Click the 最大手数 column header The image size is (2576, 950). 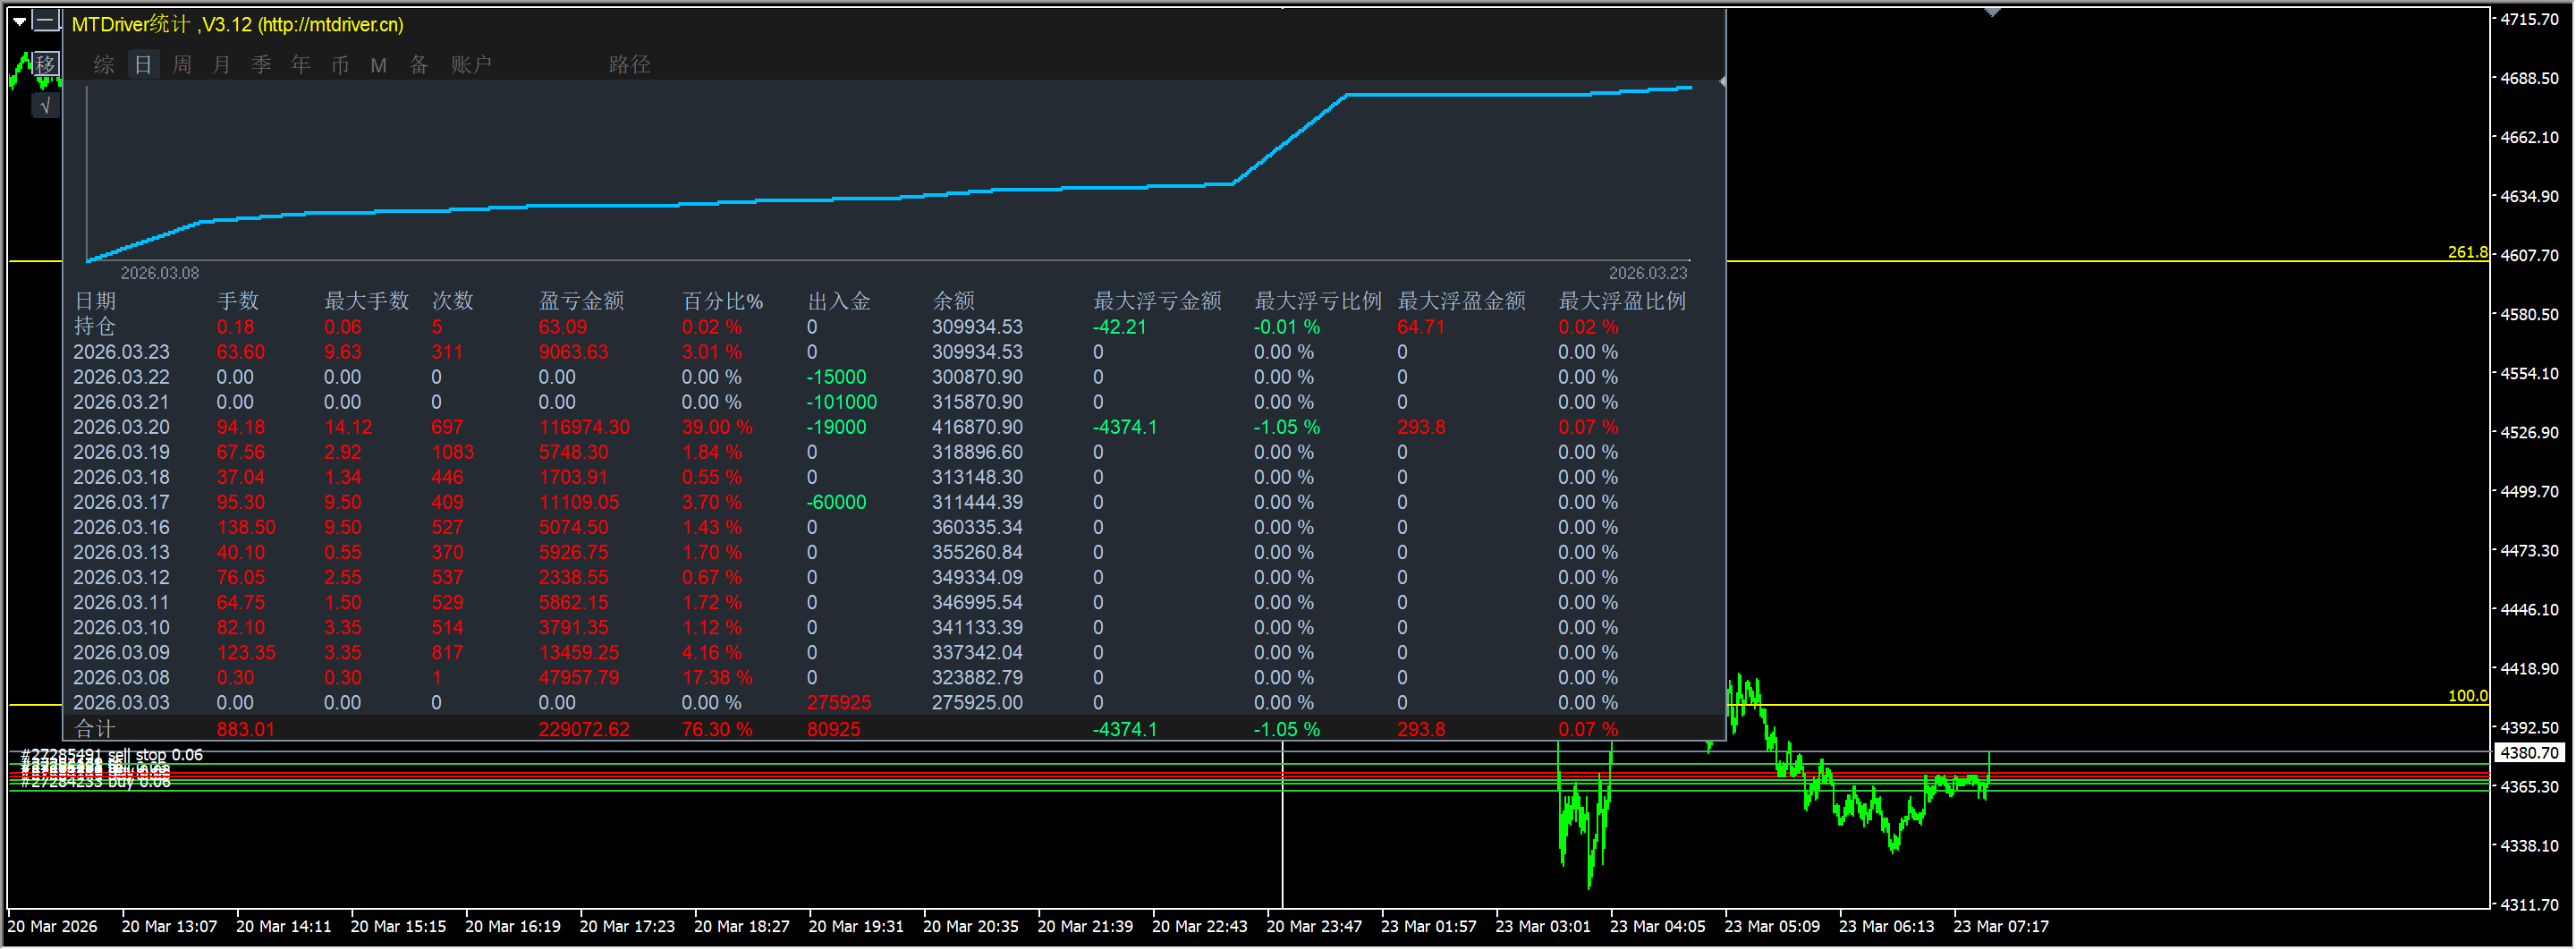[x=367, y=301]
